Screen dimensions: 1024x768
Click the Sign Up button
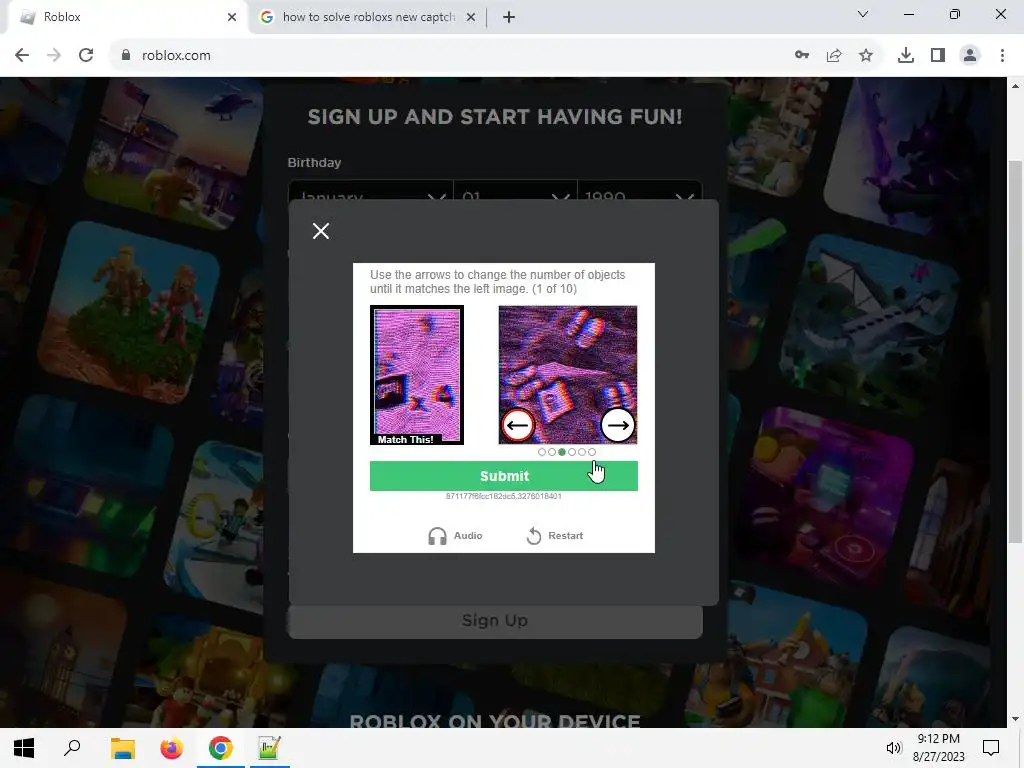click(495, 621)
